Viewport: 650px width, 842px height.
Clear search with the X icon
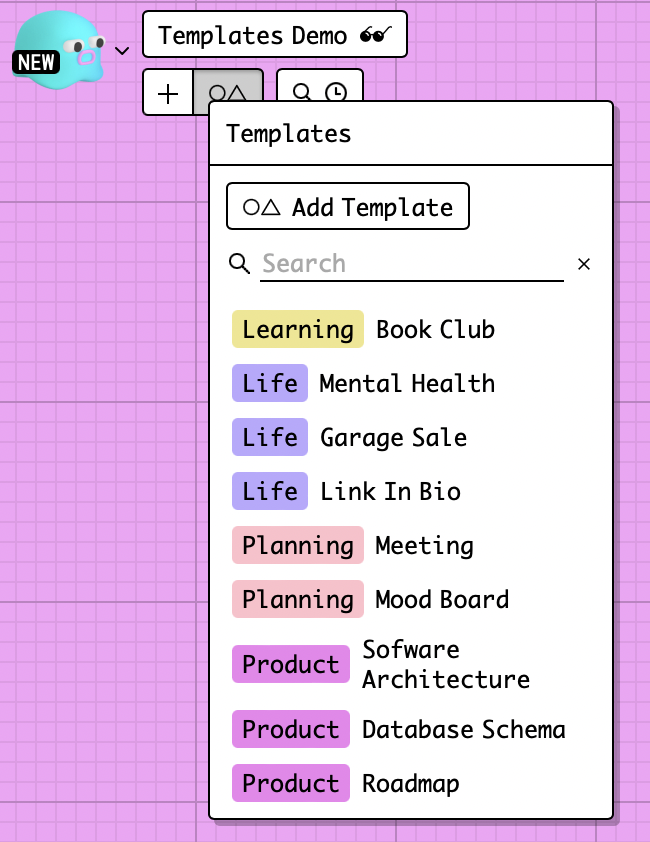coord(584,264)
